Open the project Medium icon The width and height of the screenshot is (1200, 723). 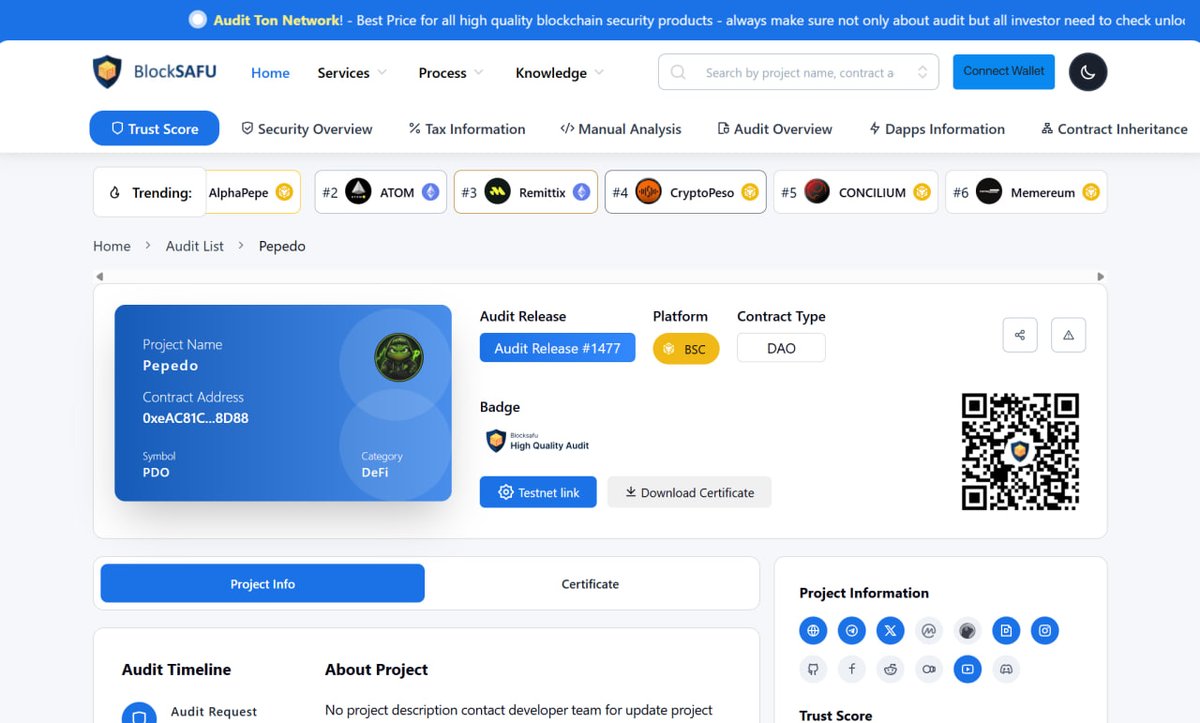click(929, 669)
